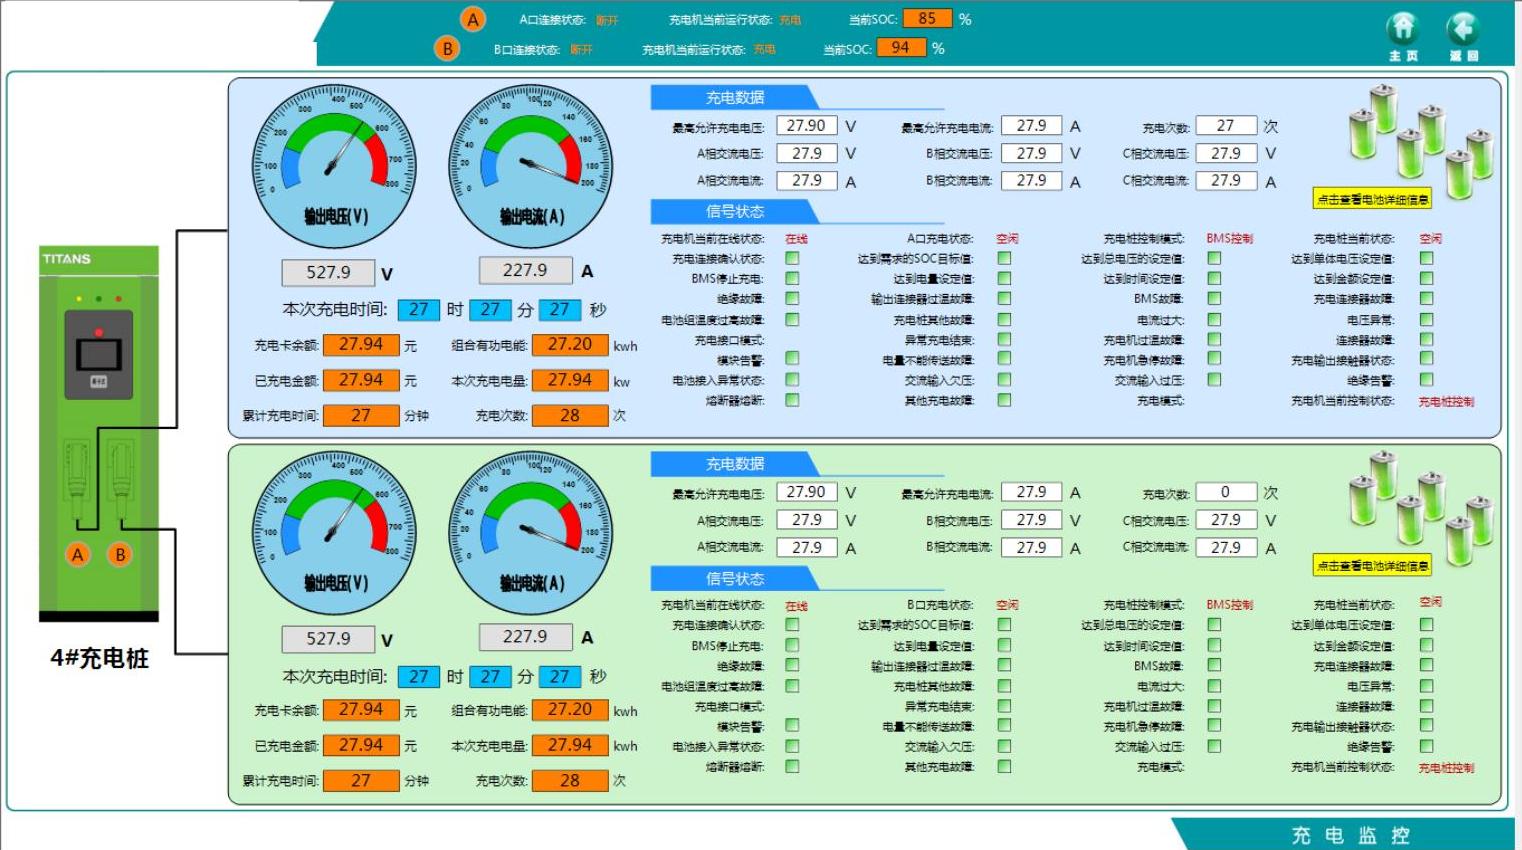Toggle BMS停止充电 checkbox in upper panel

[x=792, y=278]
